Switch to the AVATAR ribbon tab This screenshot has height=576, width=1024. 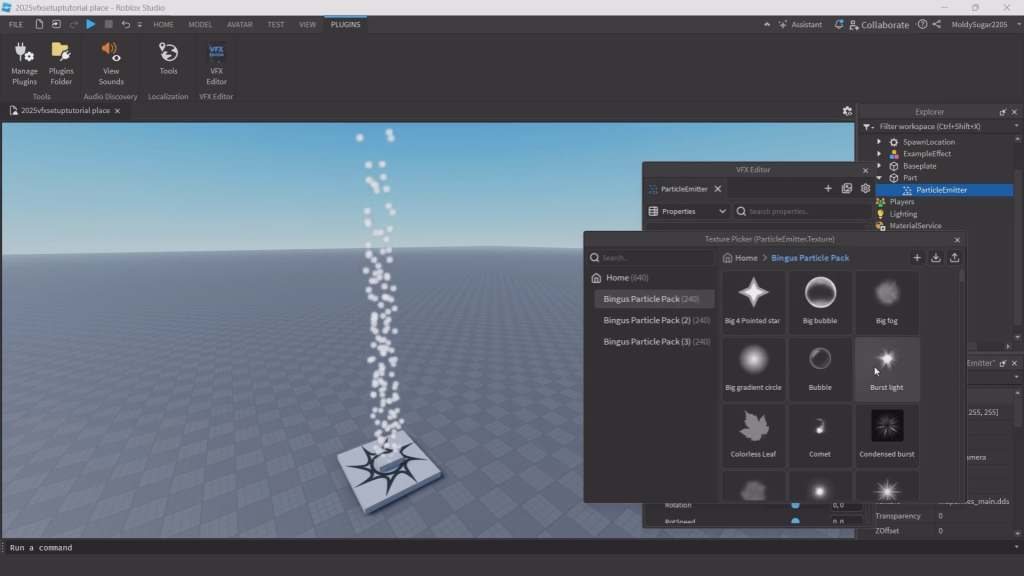click(240, 24)
